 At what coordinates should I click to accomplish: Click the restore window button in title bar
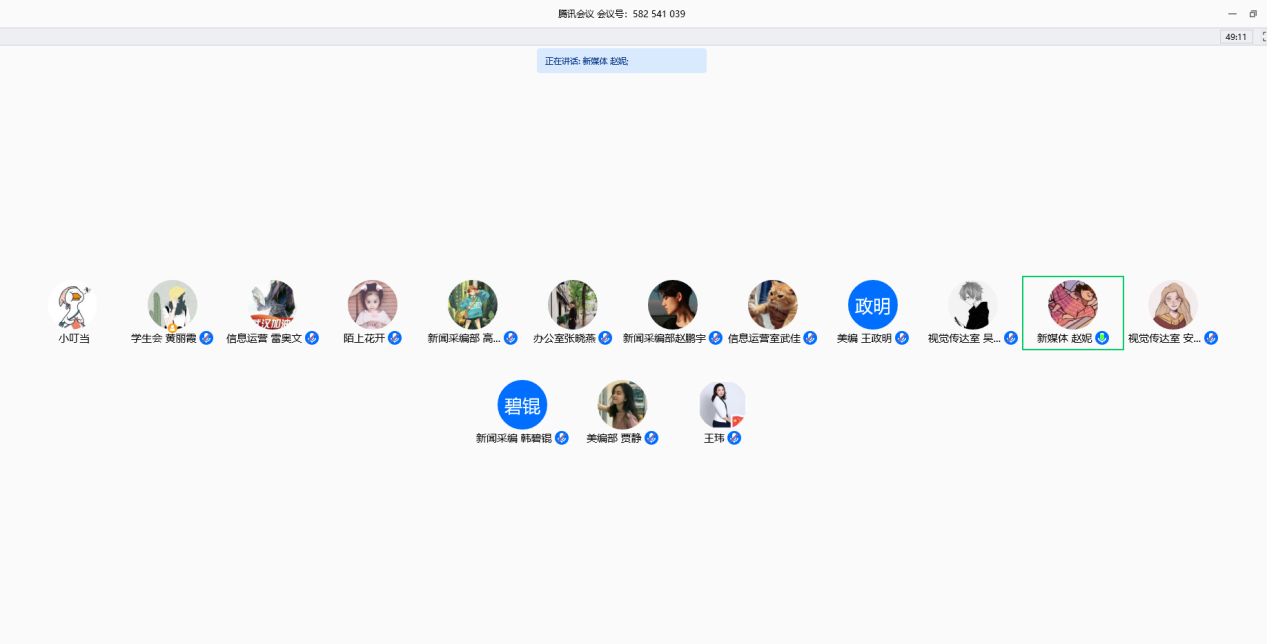tap(1253, 14)
